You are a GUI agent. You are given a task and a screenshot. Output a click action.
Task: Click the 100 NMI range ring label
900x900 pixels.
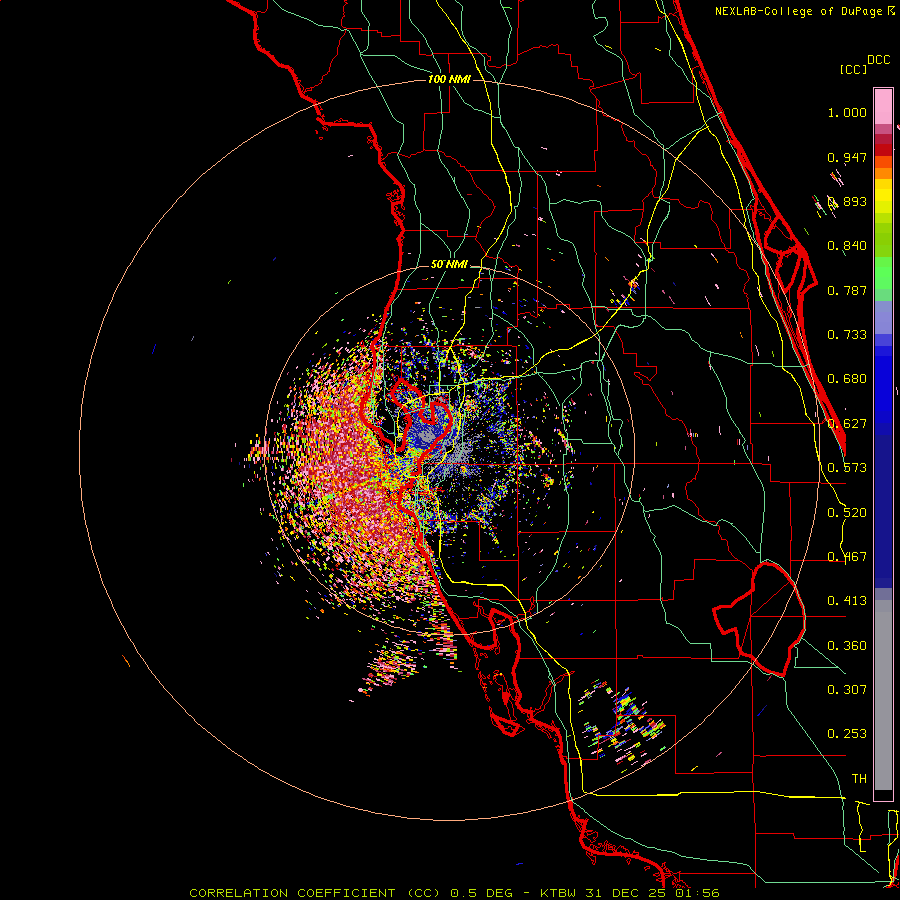pos(449,79)
